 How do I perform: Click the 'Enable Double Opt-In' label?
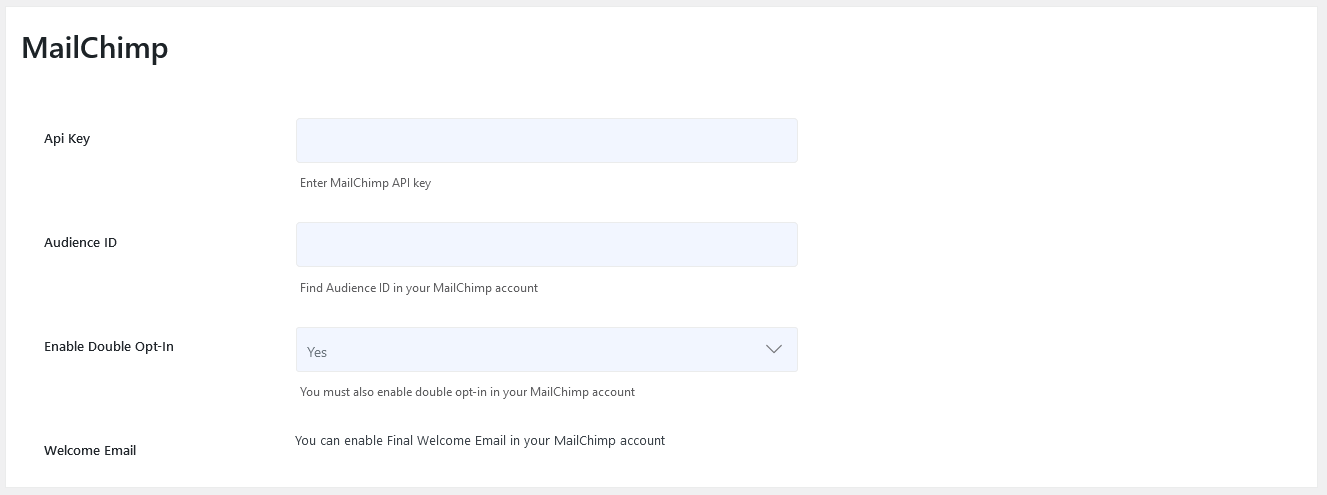pos(109,347)
